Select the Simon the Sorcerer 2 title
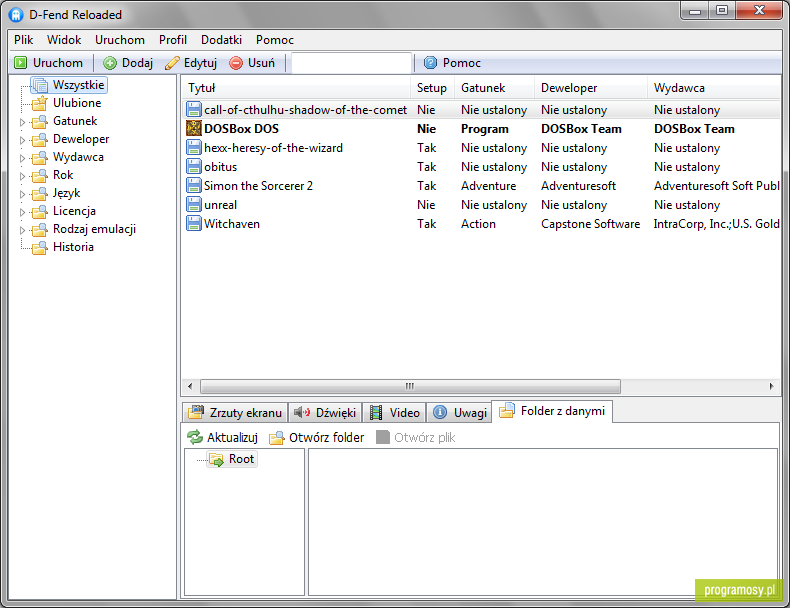 click(x=258, y=186)
